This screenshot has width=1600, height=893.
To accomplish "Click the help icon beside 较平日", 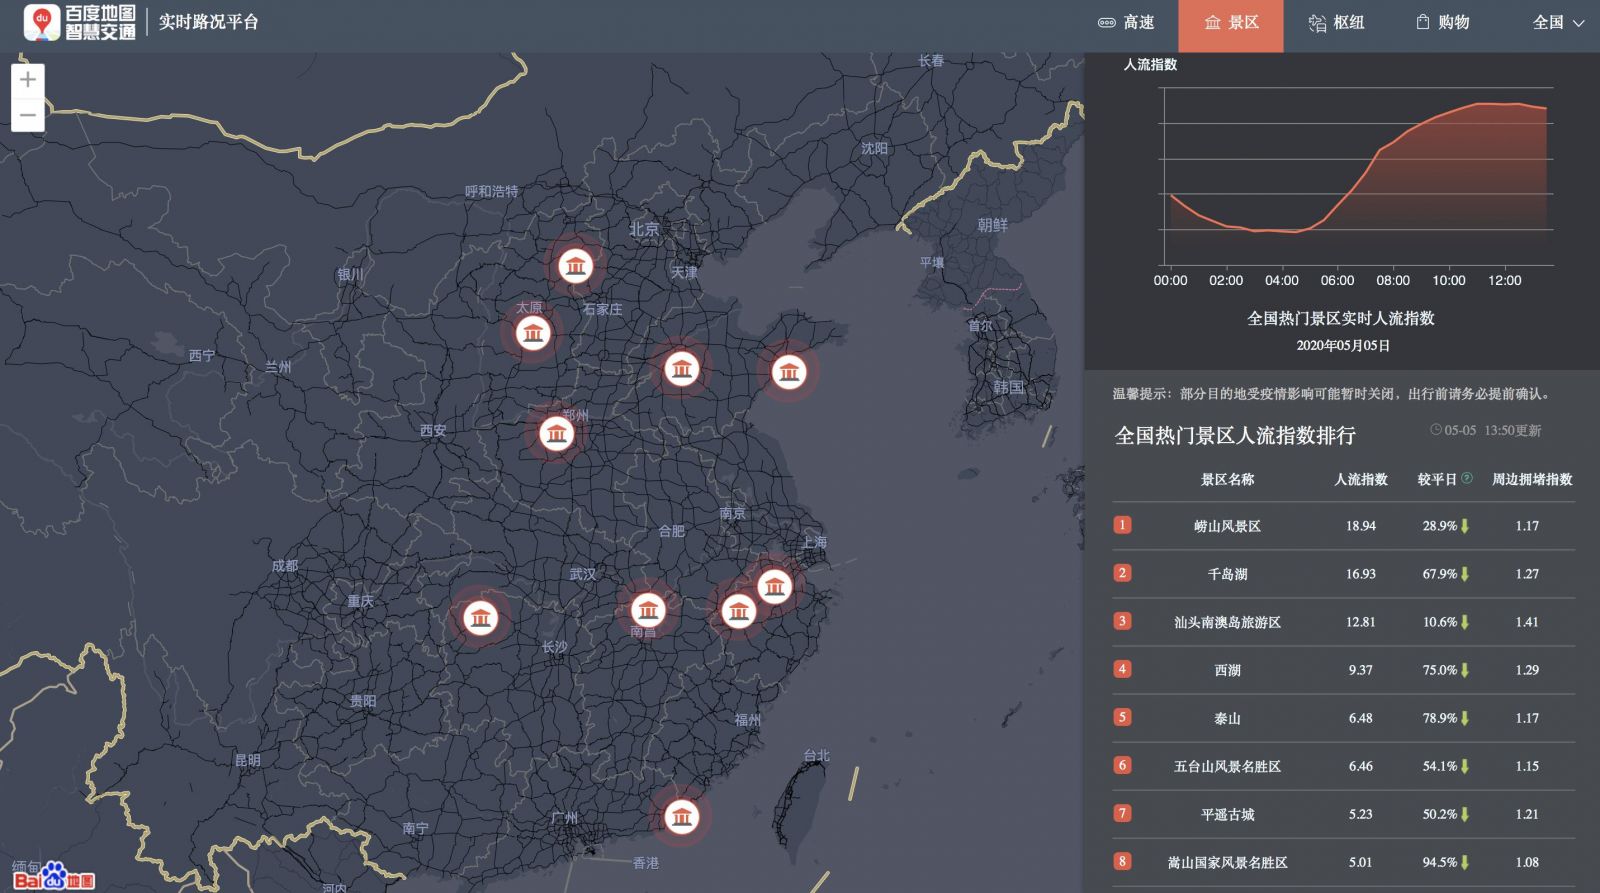I will pos(1467,478).
